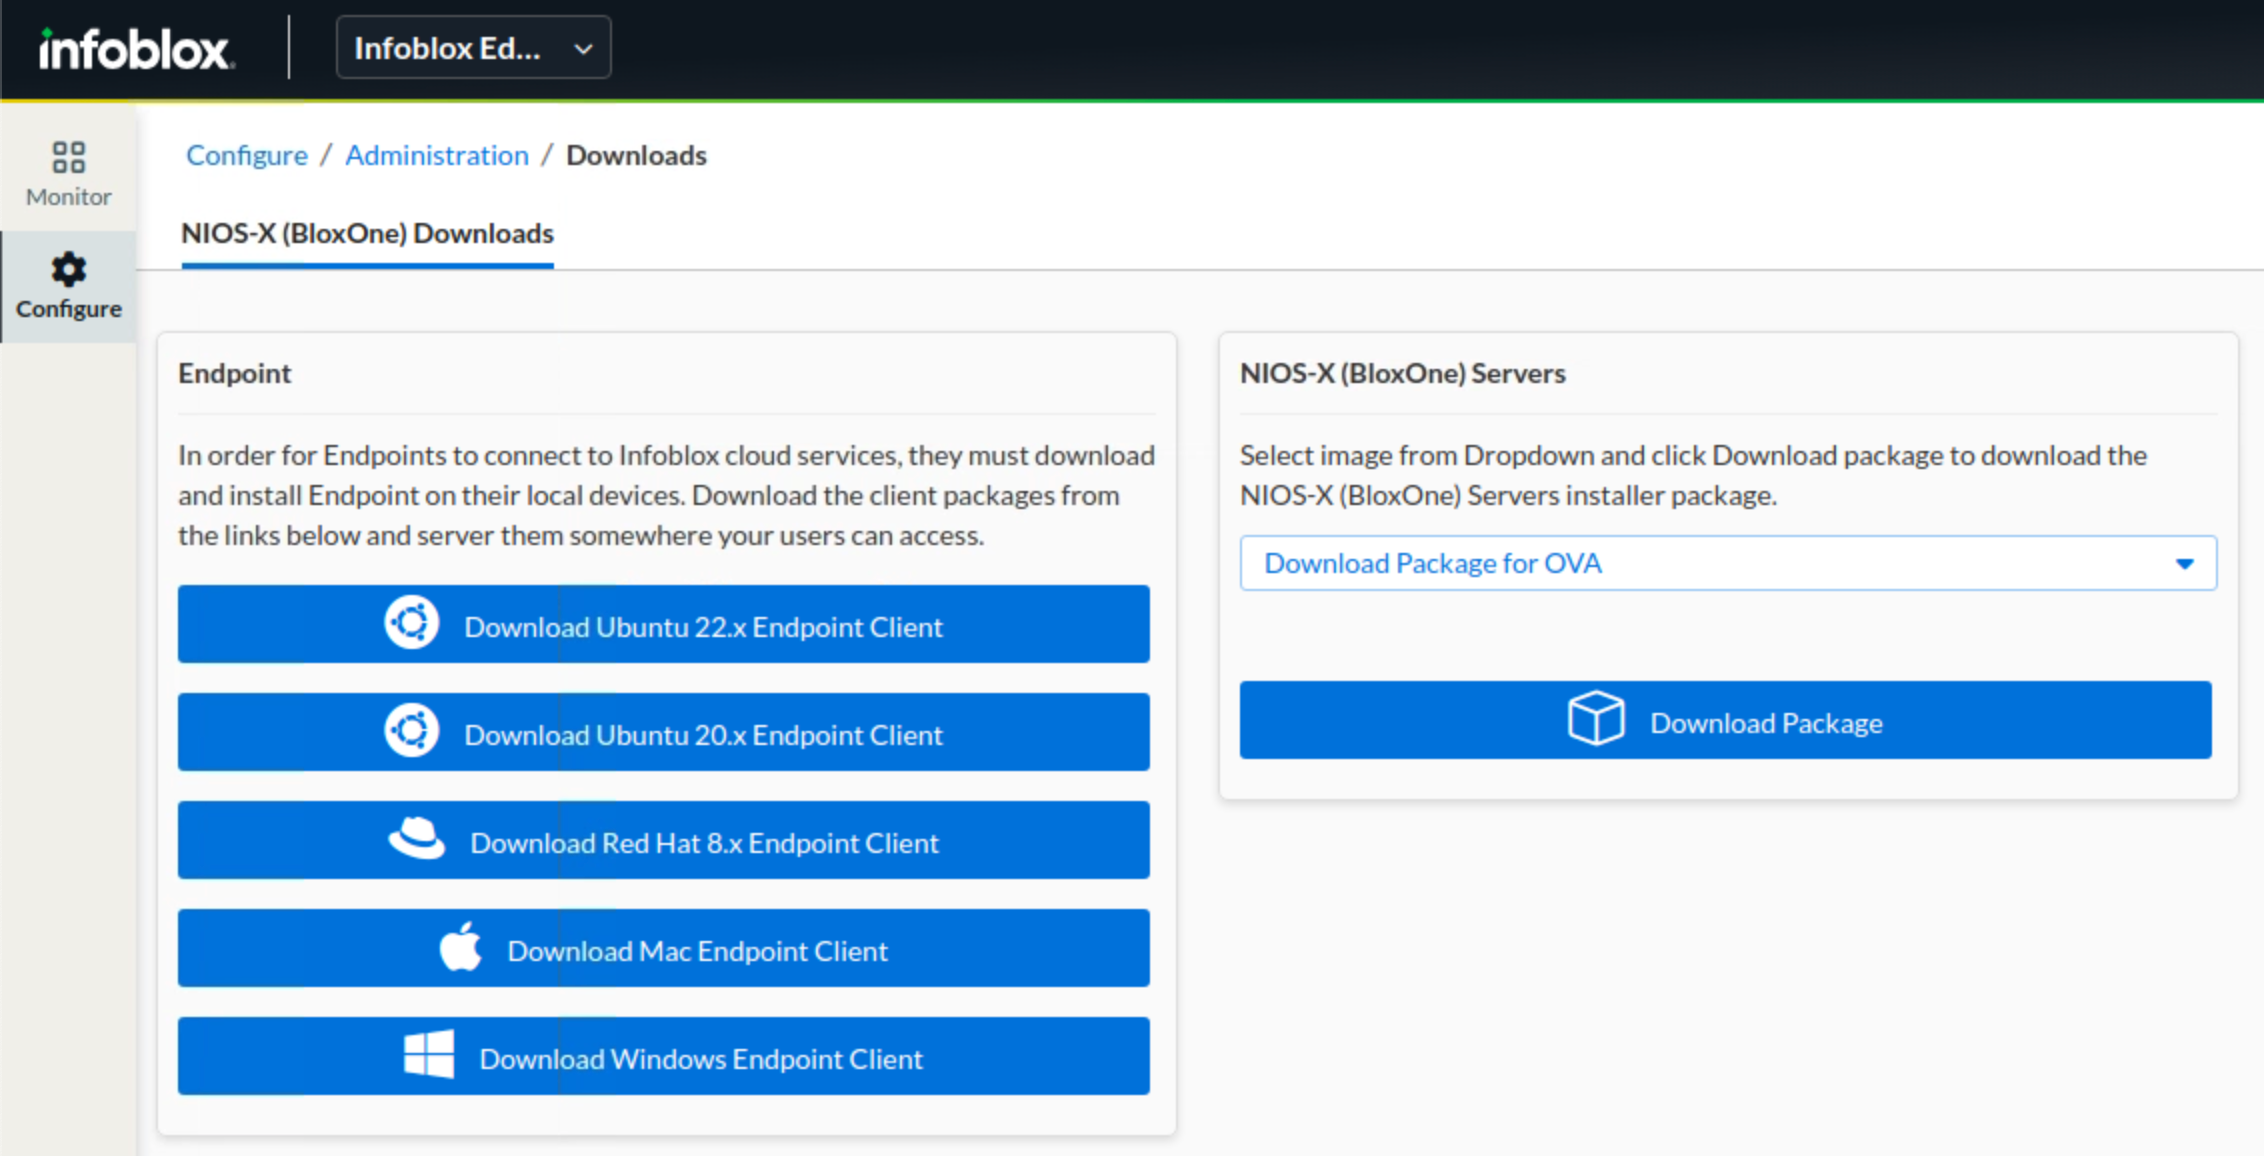Click the Windows logo icon

429,1055
